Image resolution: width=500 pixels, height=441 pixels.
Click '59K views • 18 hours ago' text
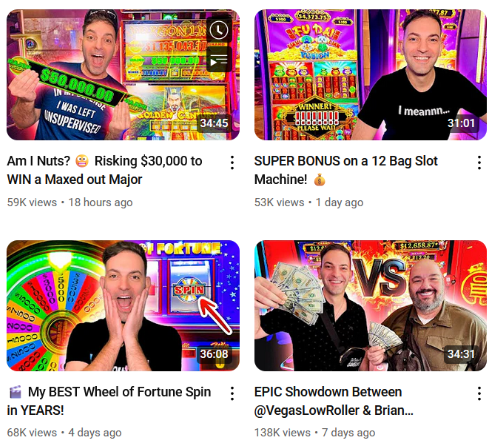[x=70, y=202]
